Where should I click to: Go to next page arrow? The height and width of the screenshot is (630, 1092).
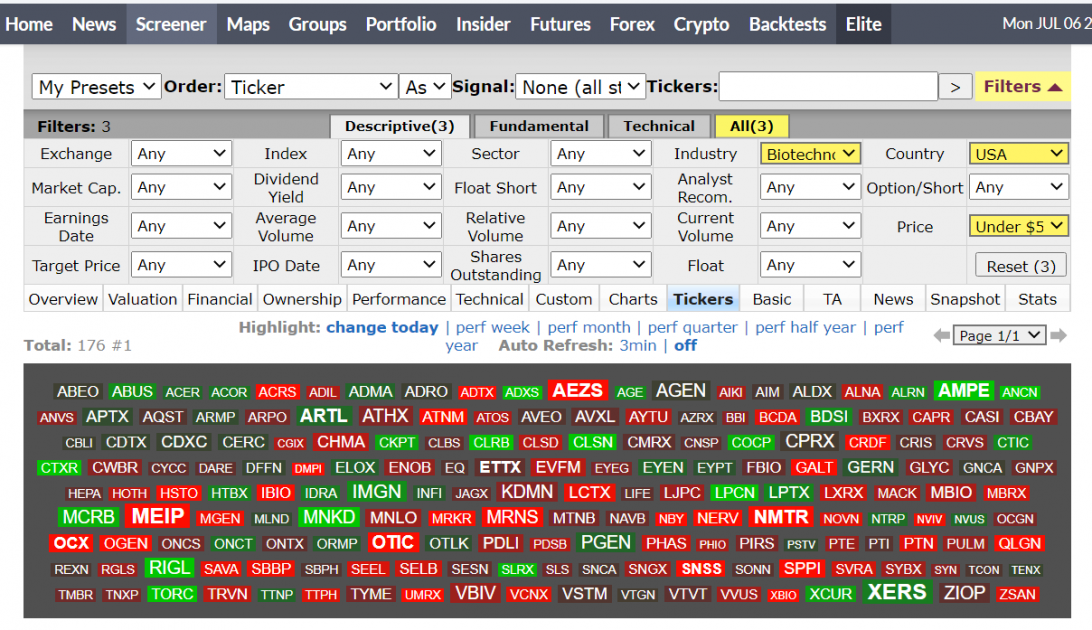click(1059, 336)
